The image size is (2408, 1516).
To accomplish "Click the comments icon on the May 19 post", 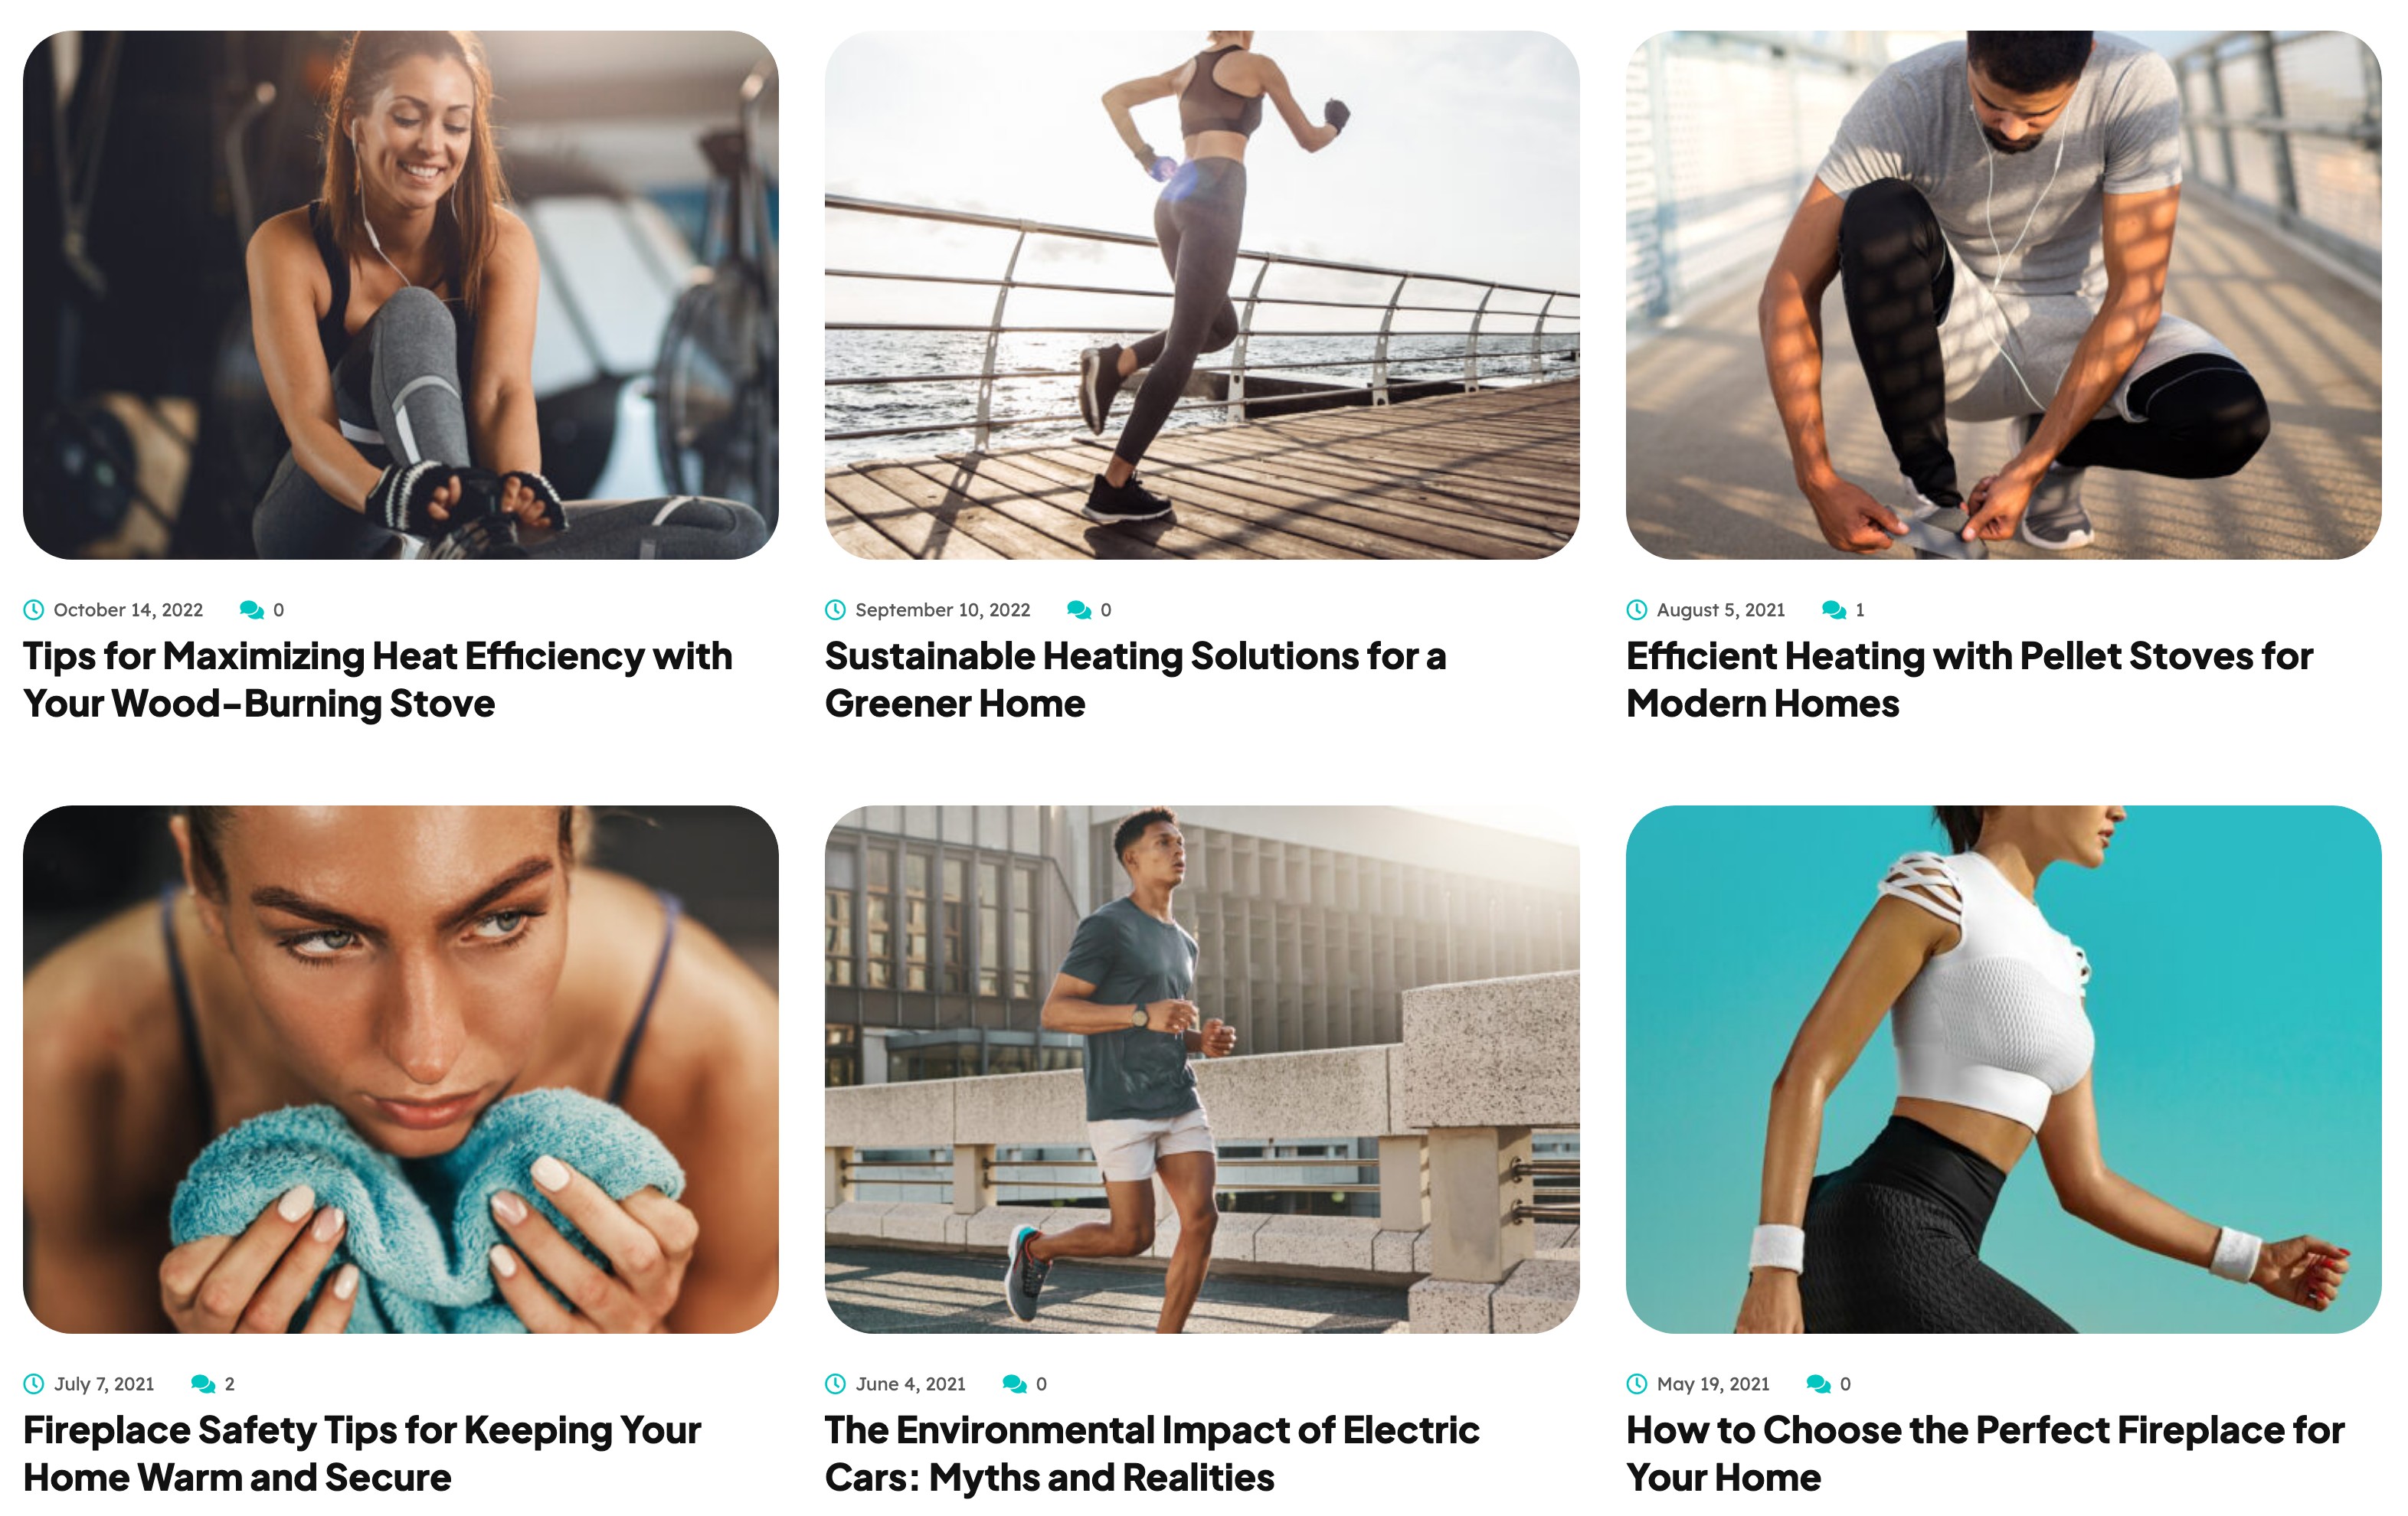I will pos(1819,1383).
